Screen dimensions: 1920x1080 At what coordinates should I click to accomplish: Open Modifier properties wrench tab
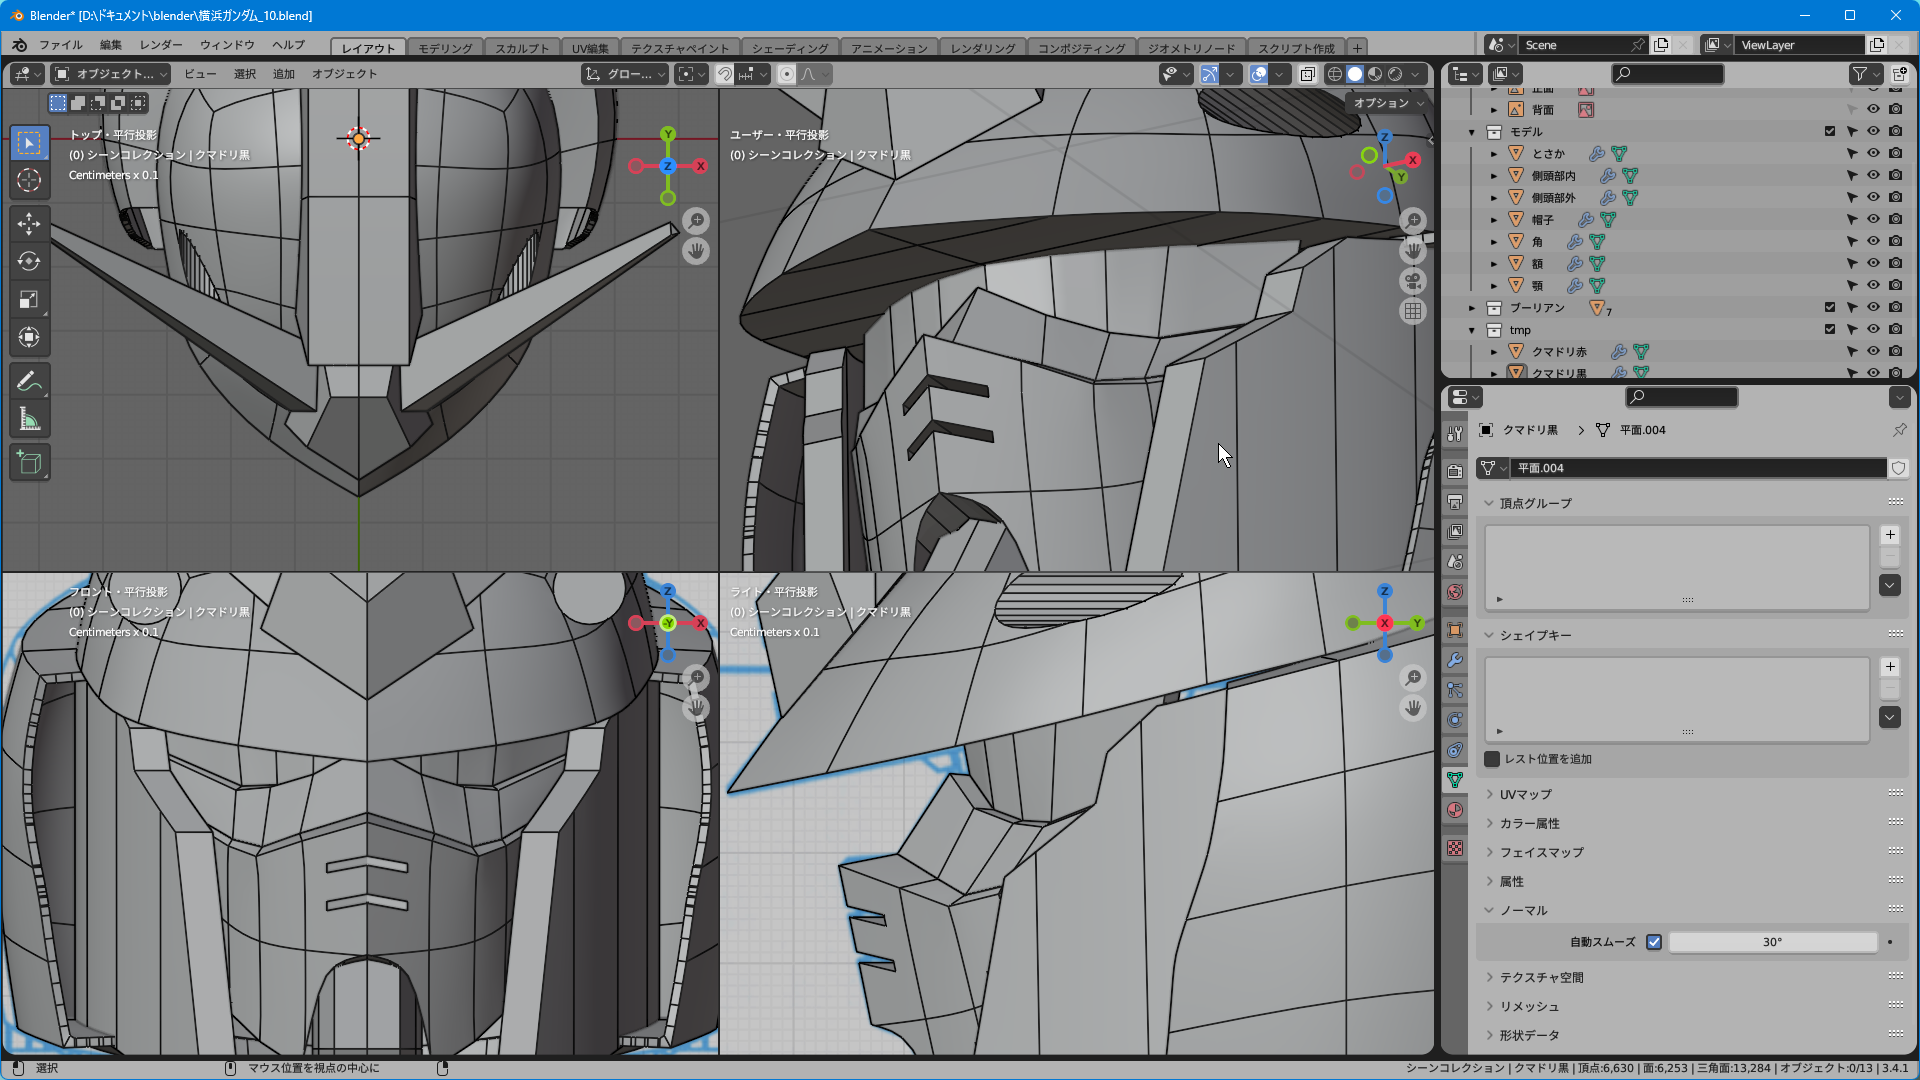[x=1455, y=660]
